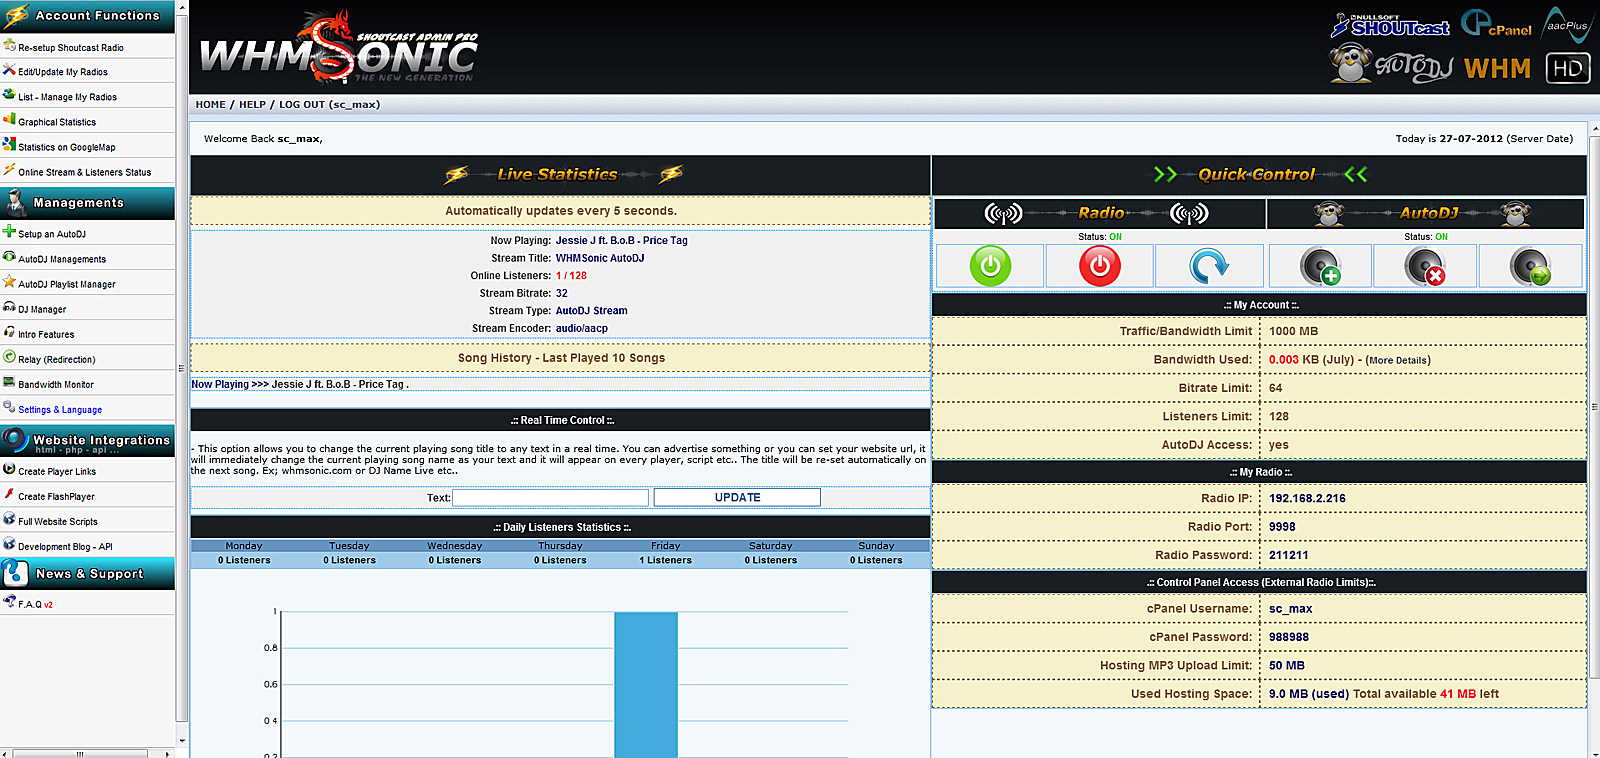1600x758 pixels.
Task: Go to Bandwidth Monitor page
Action: pyautogui.click(x=56, y=384)
